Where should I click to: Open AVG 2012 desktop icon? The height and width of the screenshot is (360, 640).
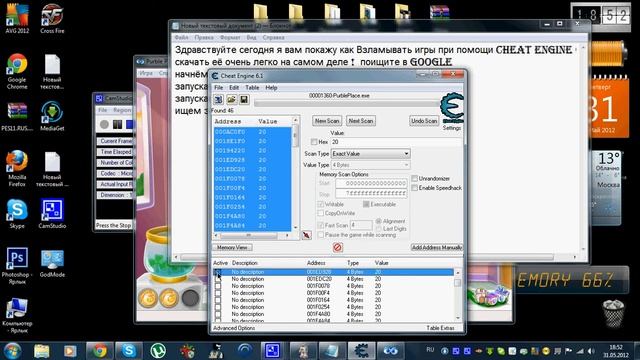point(17,19)
